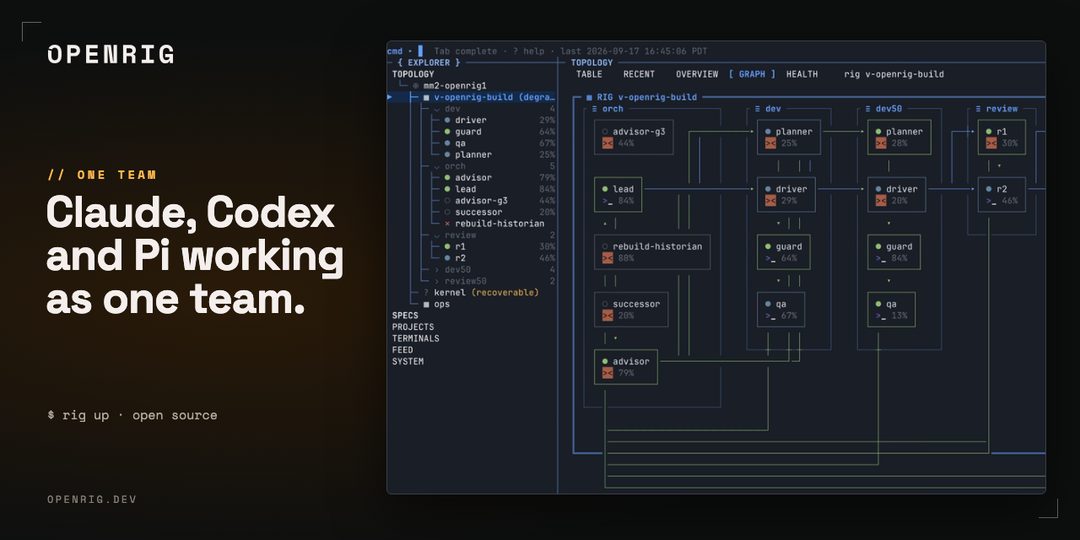
Task: Click the orange agent icon in the dev group driver node
Action: [770, 200]
